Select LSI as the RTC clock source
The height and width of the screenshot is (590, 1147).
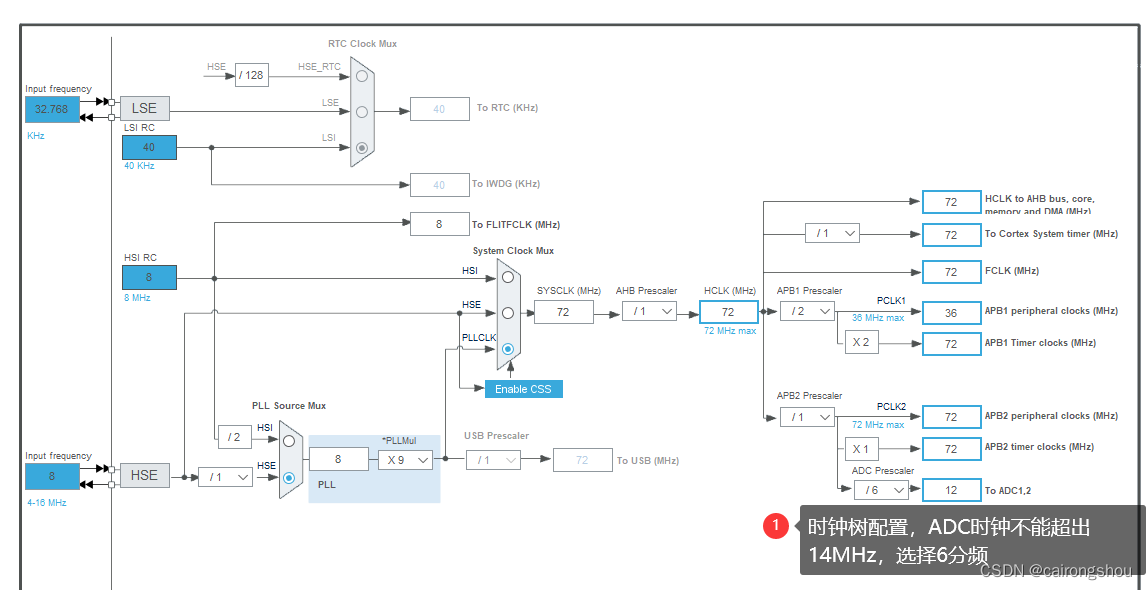pyautogui.click(x=361, y=146)
